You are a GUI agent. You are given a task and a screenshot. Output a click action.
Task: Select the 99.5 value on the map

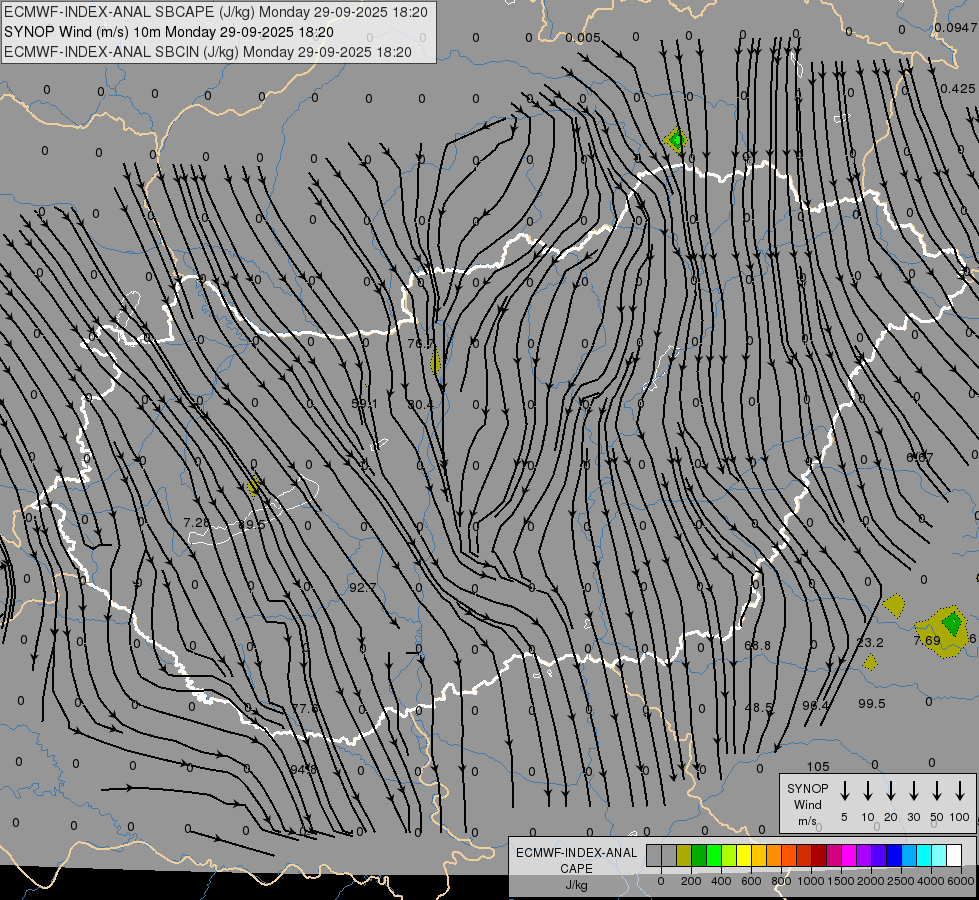(x=871, y=703)
